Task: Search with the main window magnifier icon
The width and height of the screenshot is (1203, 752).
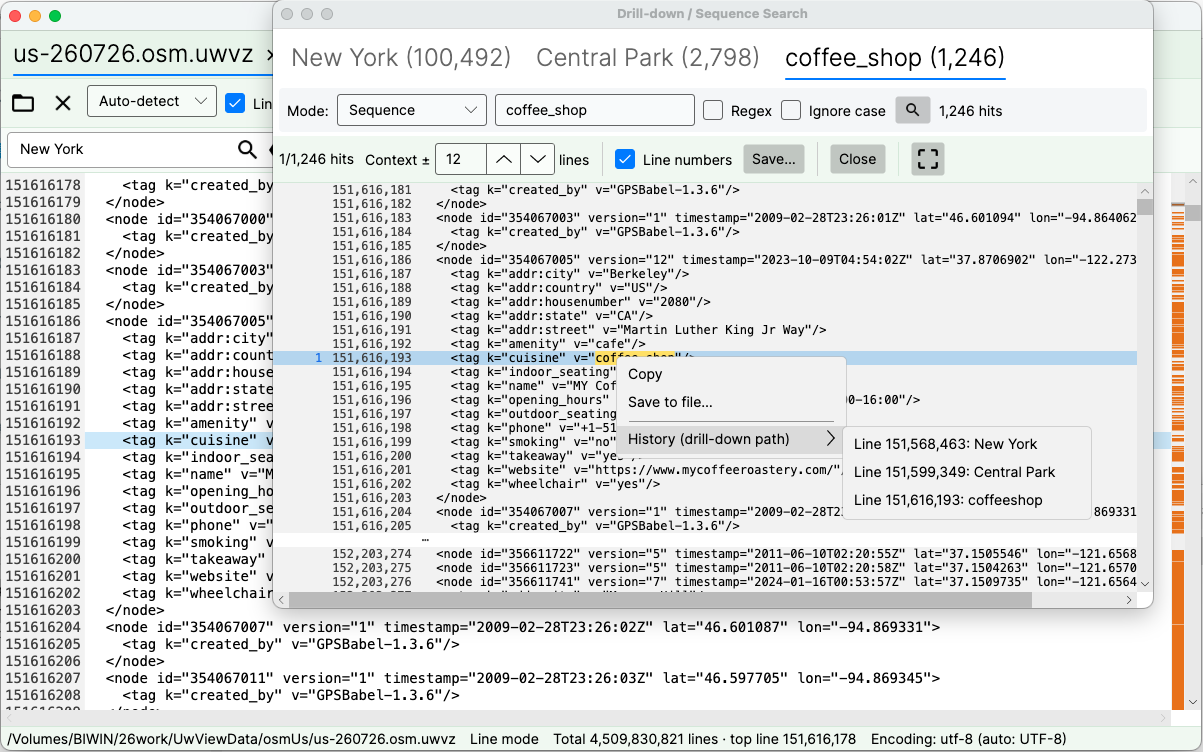Action: coord(247,149)
